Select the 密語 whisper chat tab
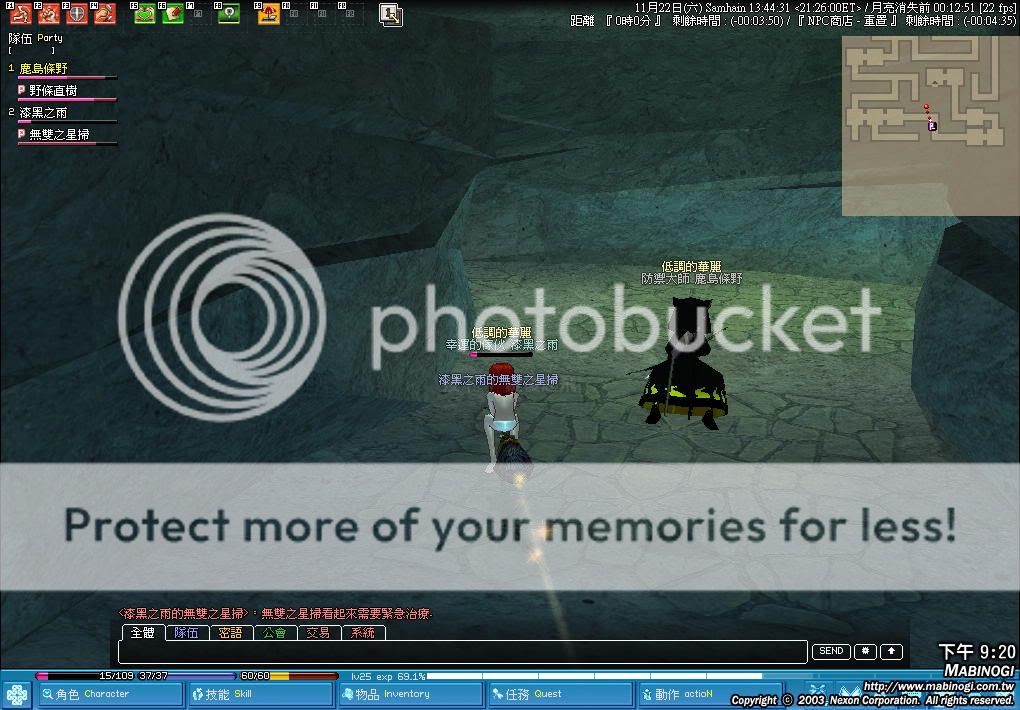This screenshot has height=710, width=1020. click(x=230, y=632)
